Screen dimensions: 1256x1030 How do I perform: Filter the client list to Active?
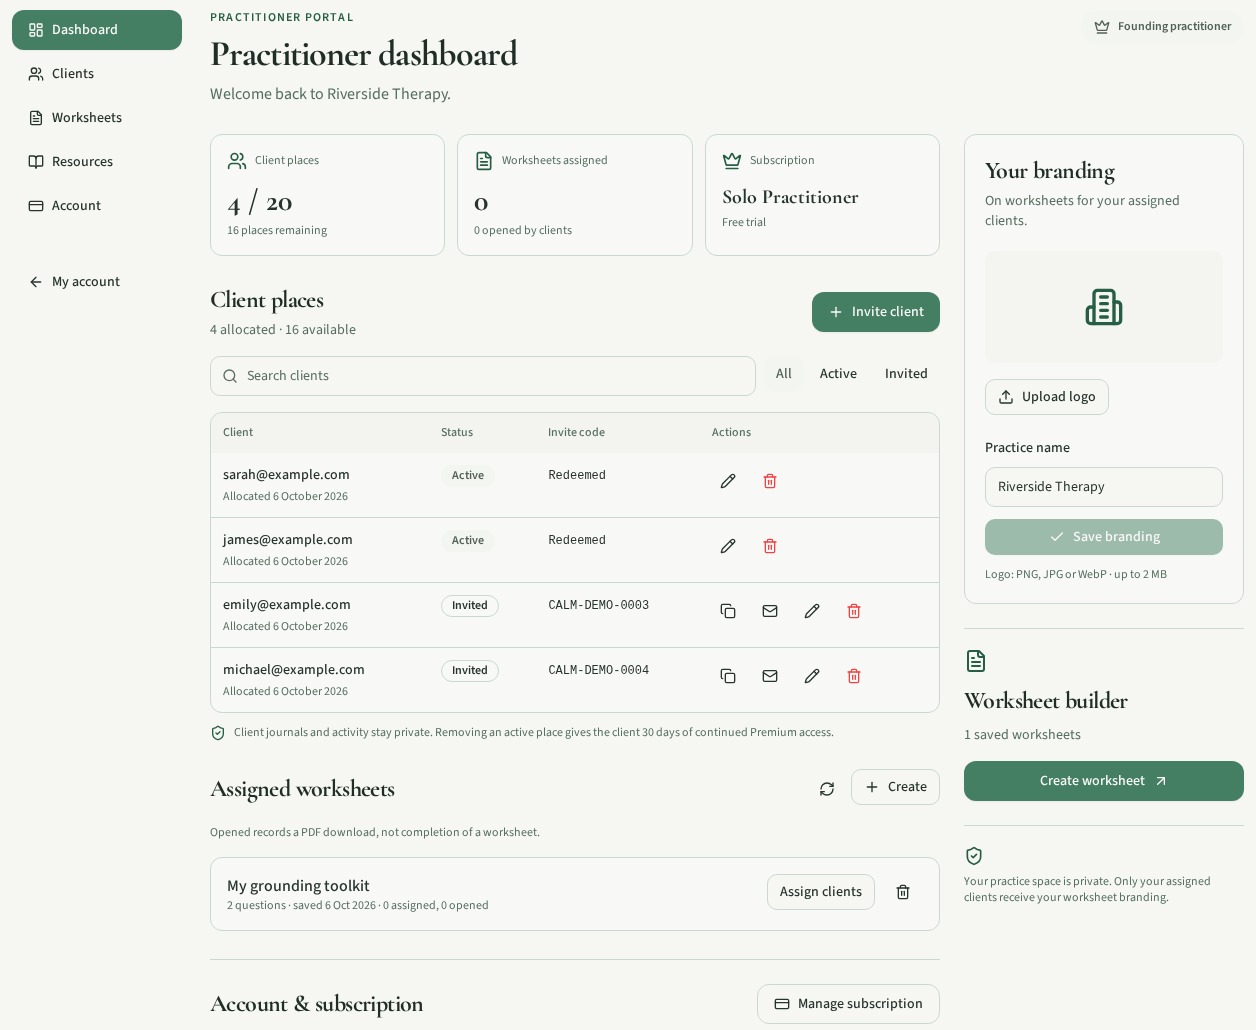[x=838, y=374]
